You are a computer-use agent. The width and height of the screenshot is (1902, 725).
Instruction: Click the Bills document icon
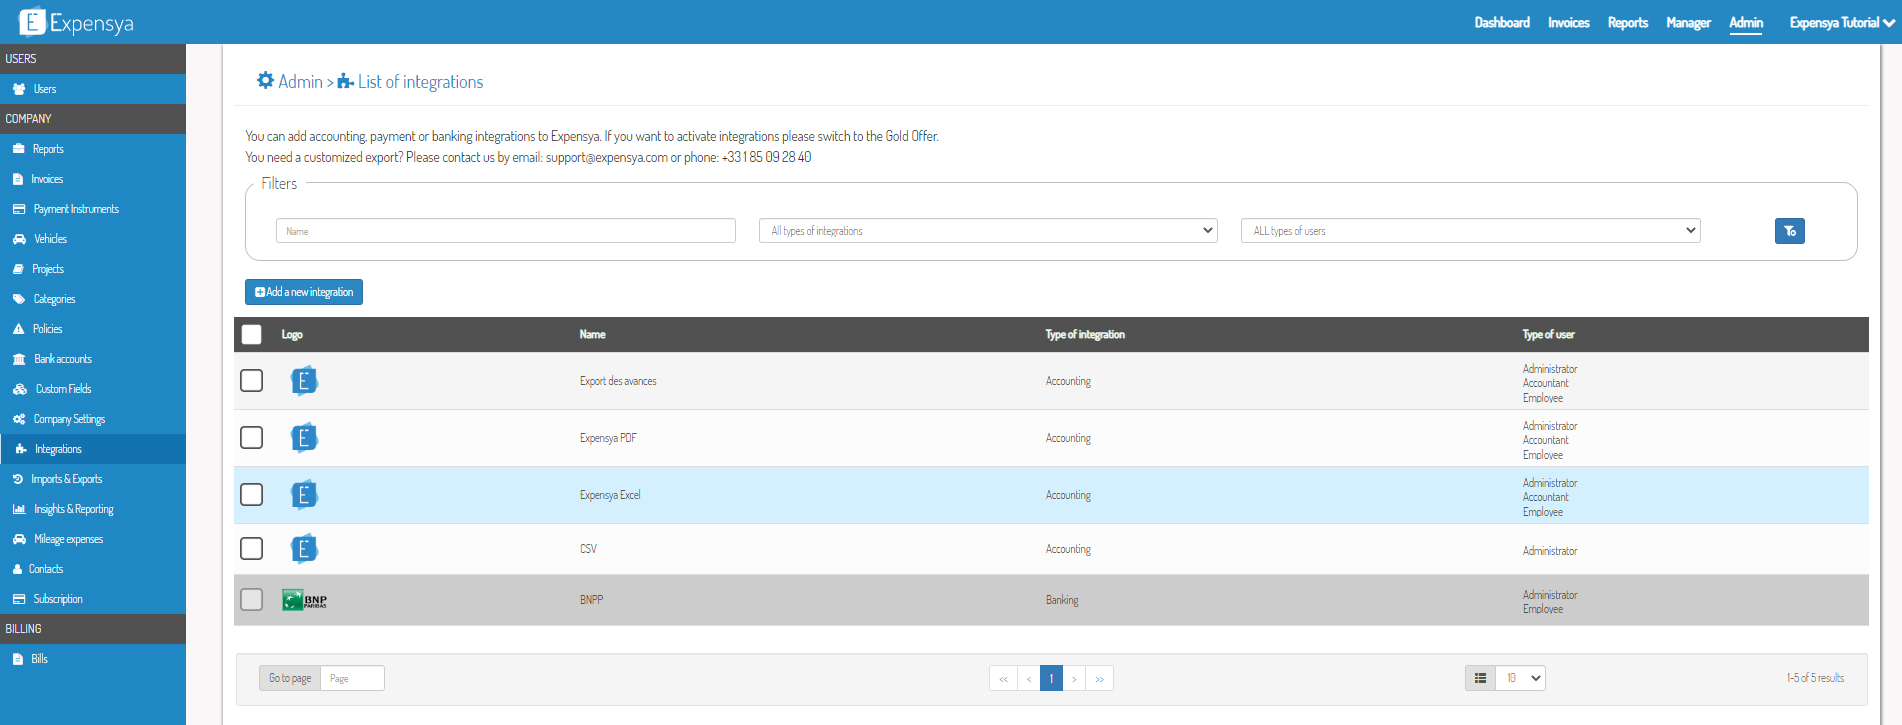tap(18, 659)
